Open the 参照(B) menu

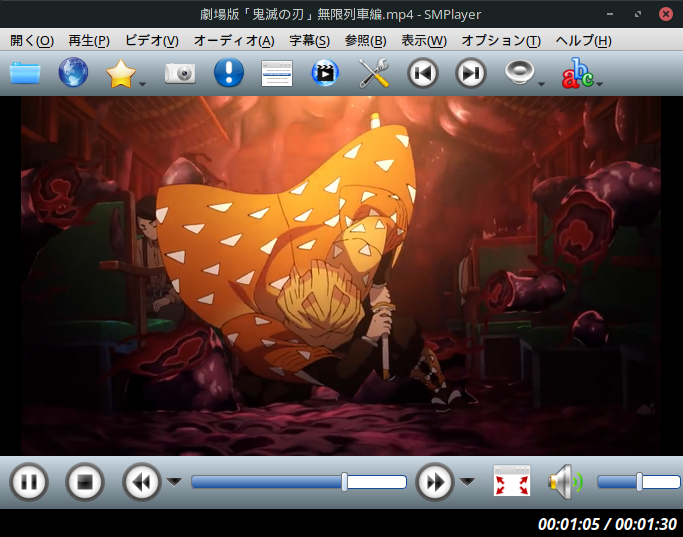point(365,41)
